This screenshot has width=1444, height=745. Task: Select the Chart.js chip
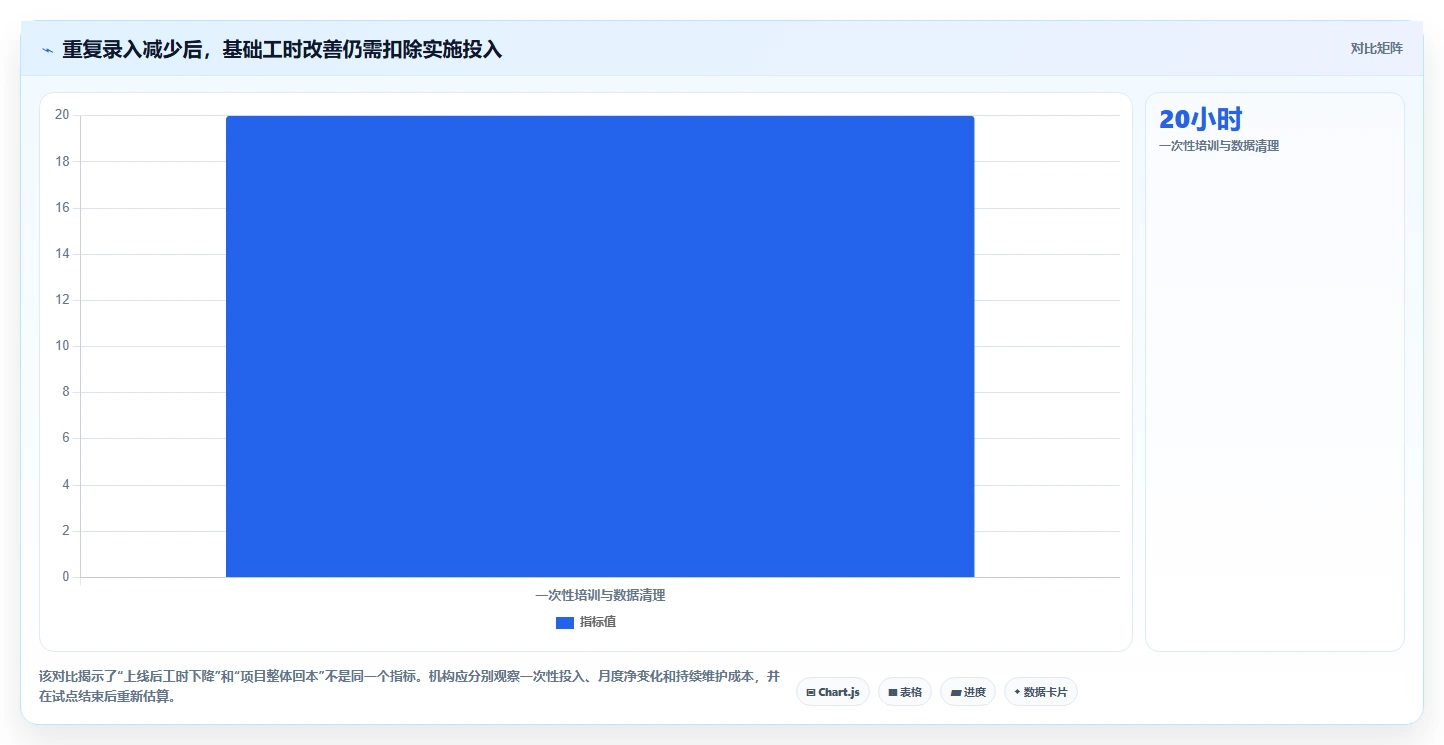coord(833,692)
